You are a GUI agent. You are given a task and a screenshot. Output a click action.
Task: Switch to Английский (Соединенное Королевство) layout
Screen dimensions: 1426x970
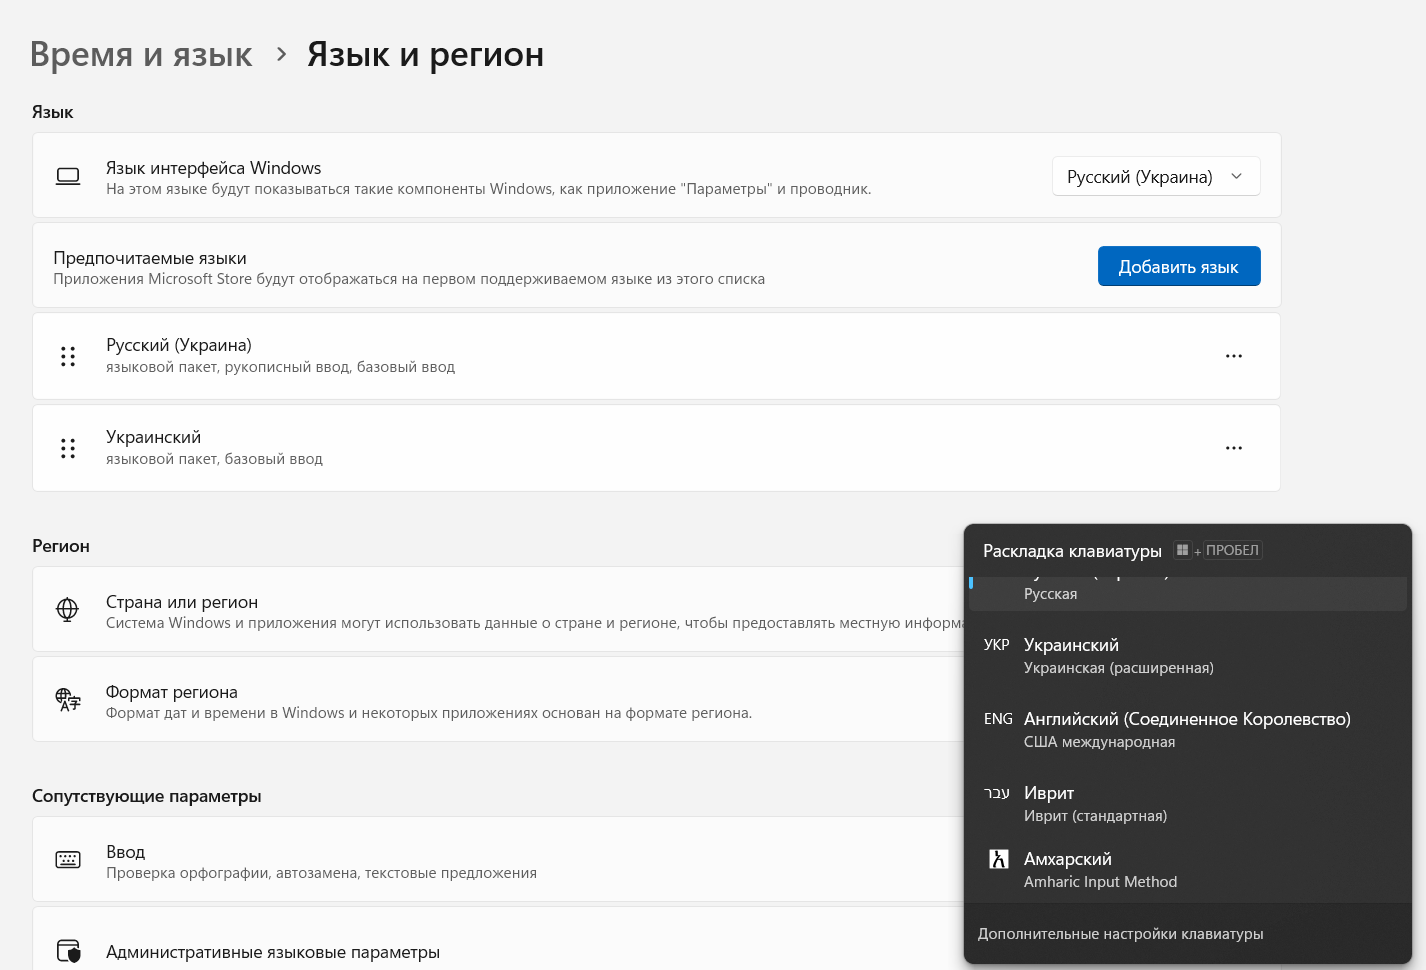click(1188, 730)
